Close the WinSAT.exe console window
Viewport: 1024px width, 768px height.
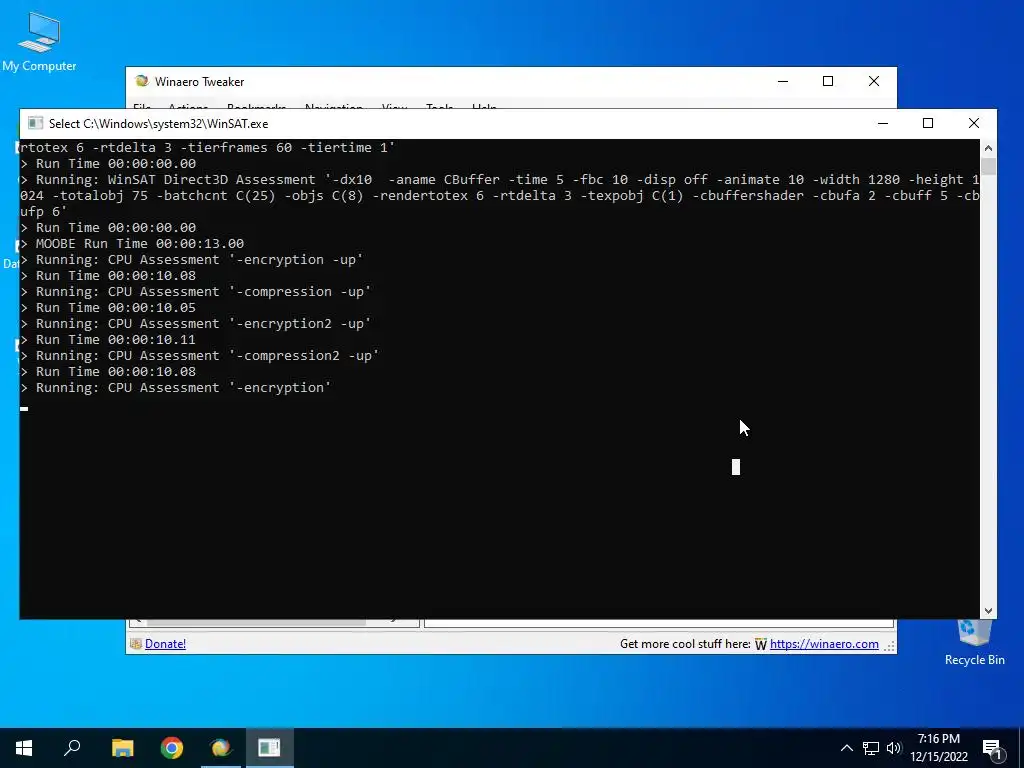[x=974, y=123]
